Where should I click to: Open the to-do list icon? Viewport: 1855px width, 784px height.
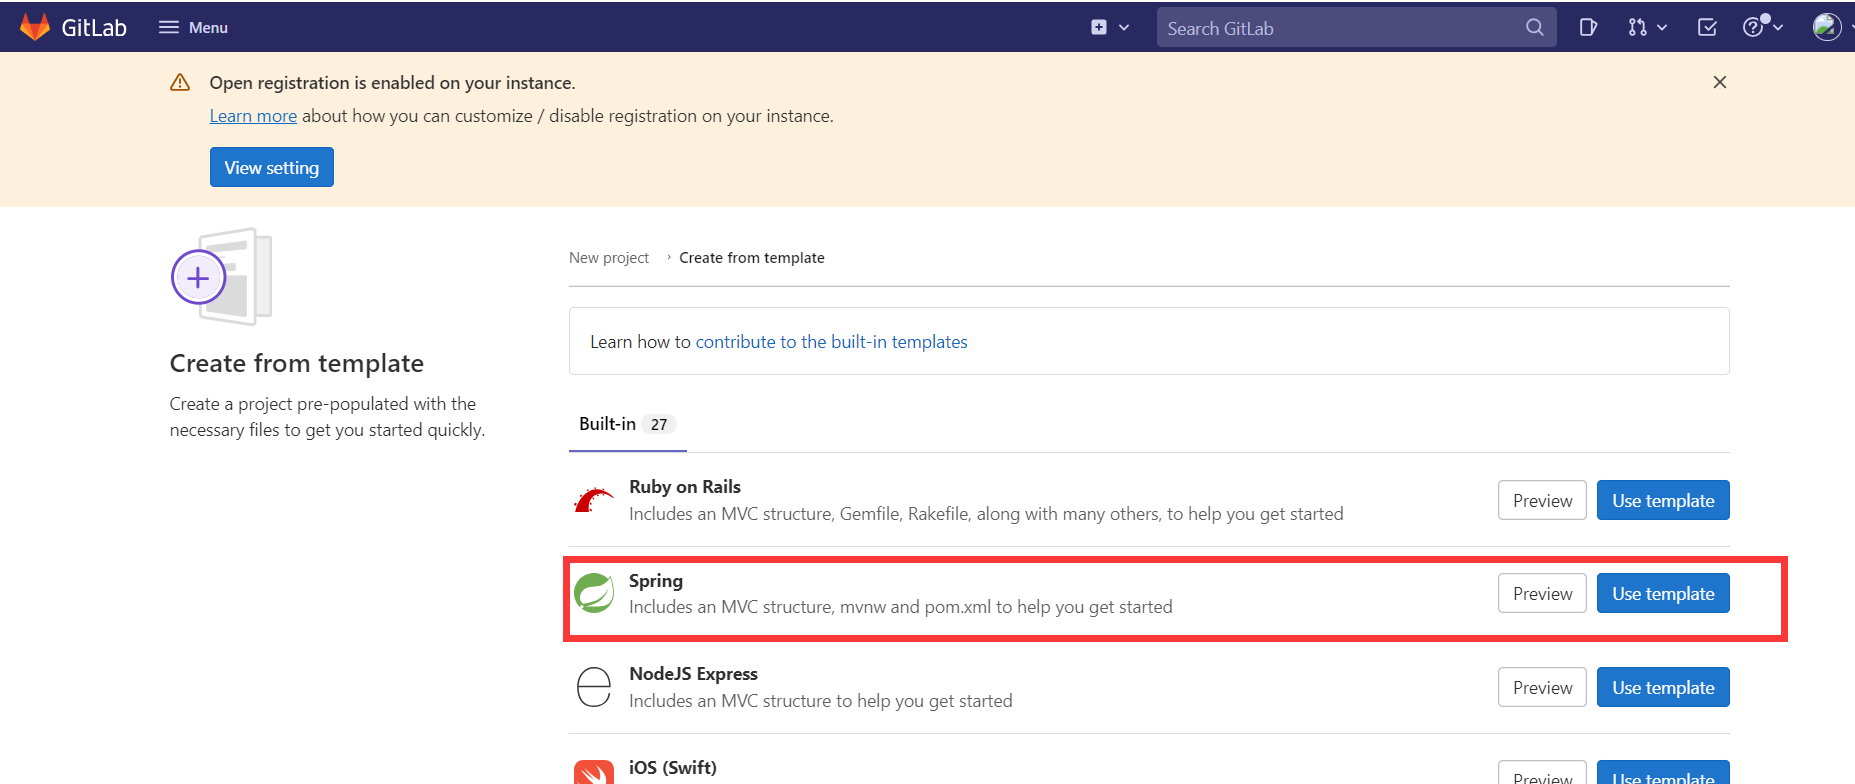[x=1707, y=28]
